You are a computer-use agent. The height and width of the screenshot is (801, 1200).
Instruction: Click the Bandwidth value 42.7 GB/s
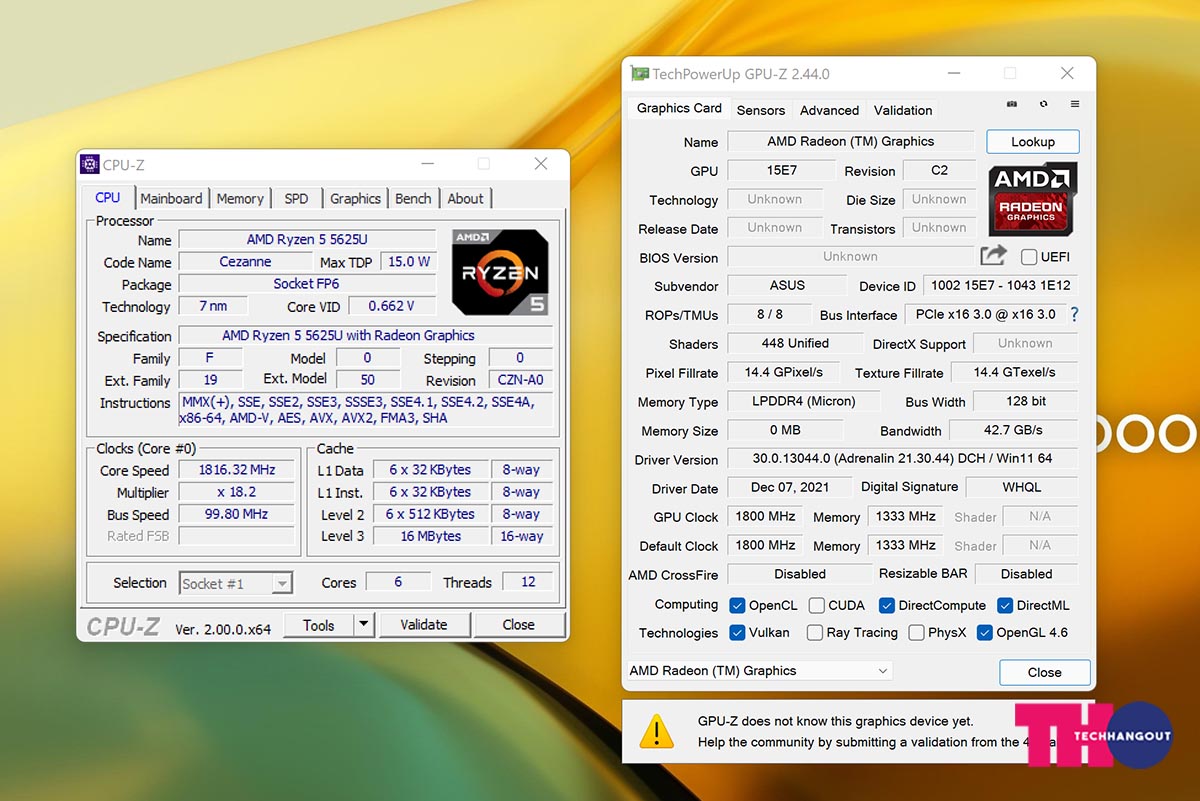pyautogui.click(x=1013, y=430)
